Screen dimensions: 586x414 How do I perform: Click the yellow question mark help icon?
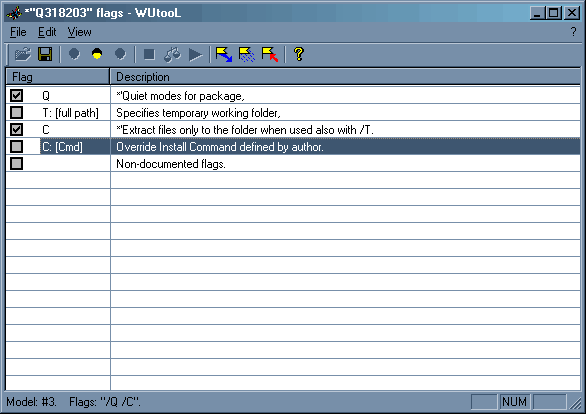point(299,55)
